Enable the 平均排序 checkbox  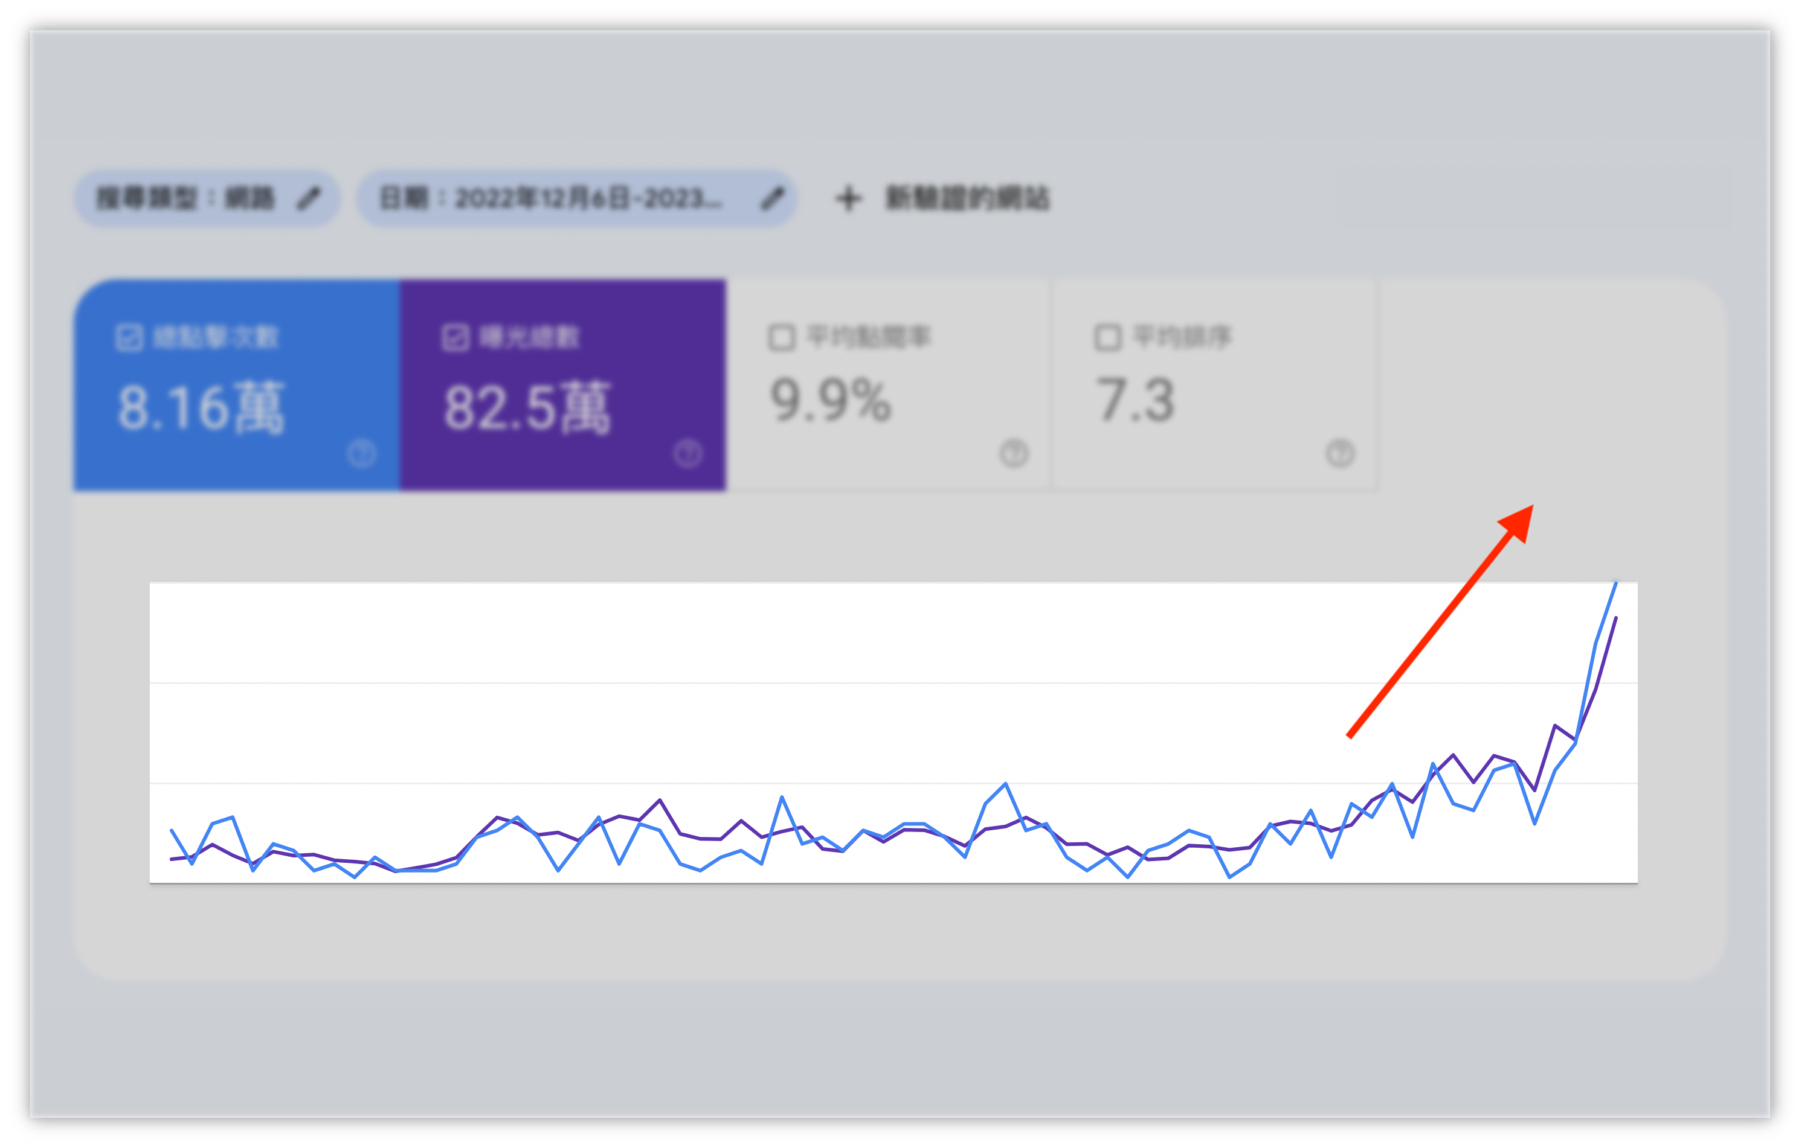(x=1107, y=337)
